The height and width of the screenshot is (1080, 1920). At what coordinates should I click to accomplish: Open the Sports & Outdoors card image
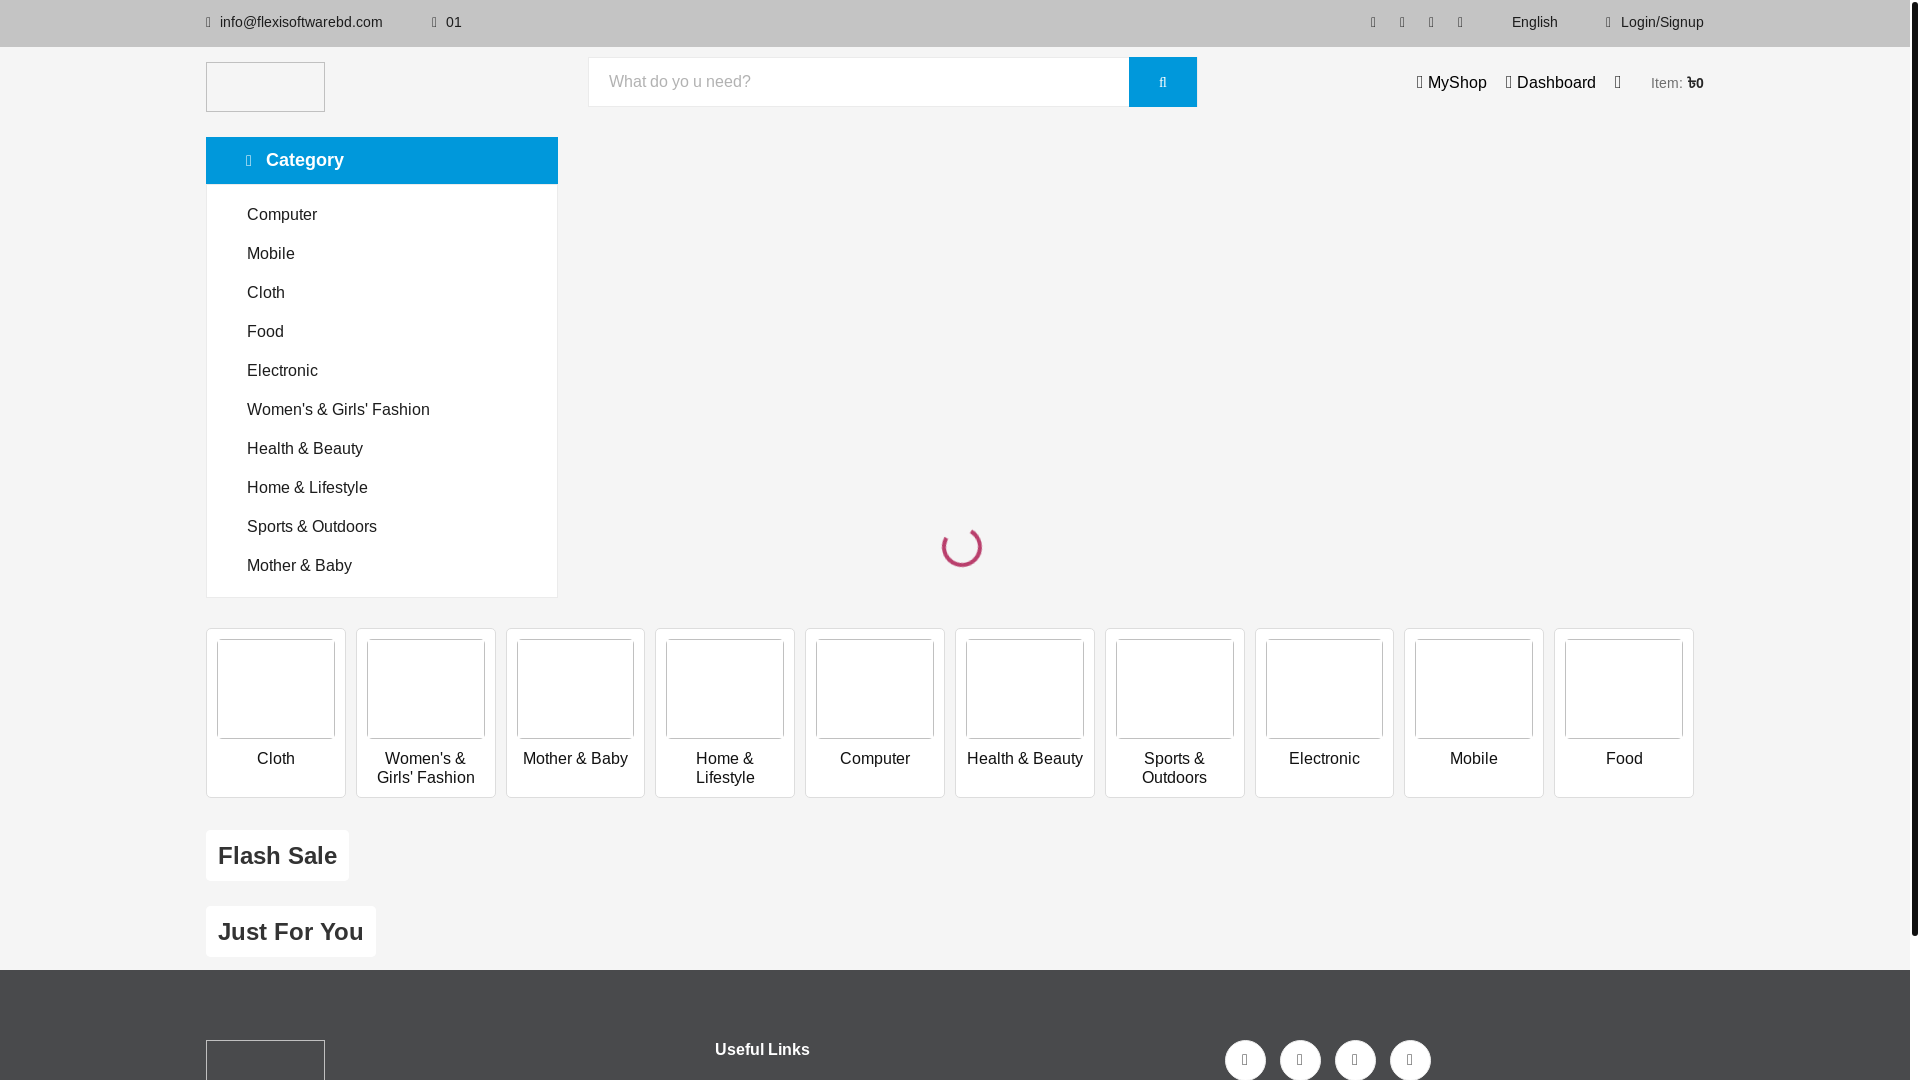1175,689
